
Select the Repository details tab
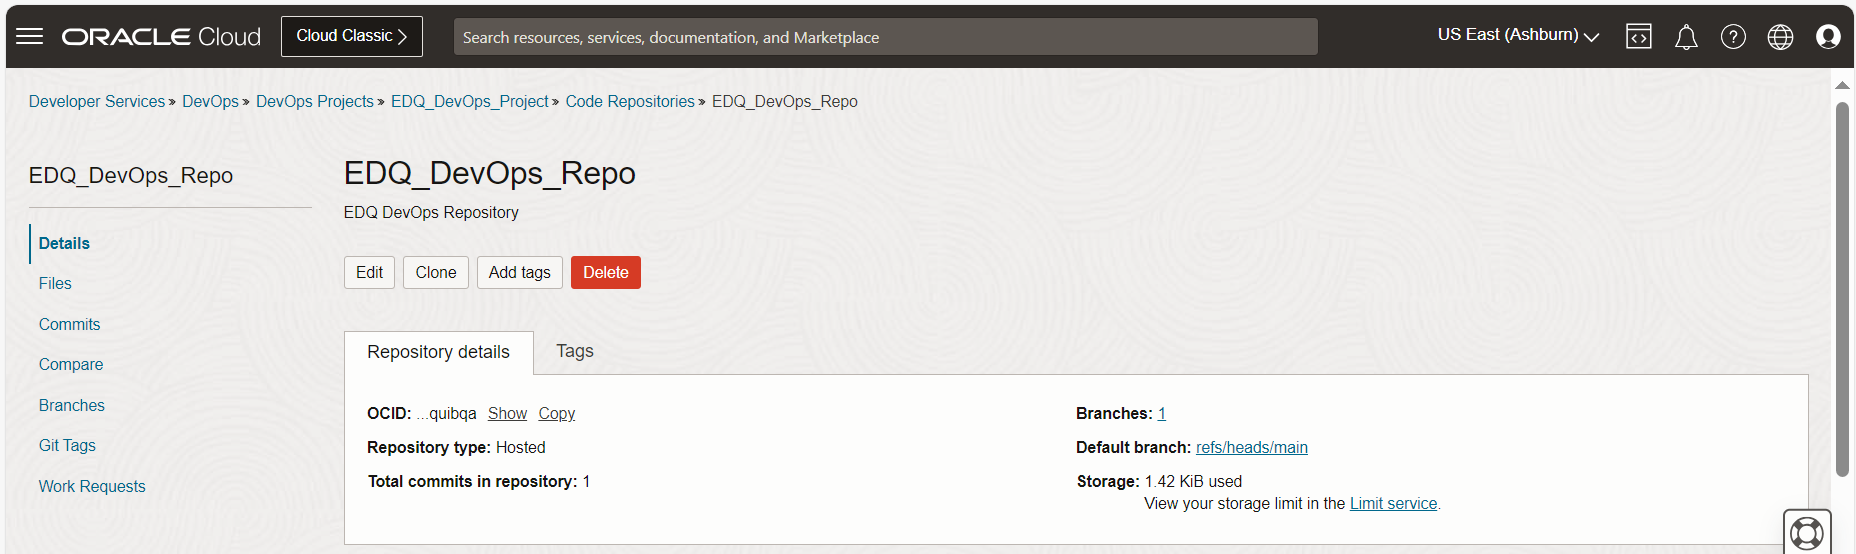(x=438, y=352)
